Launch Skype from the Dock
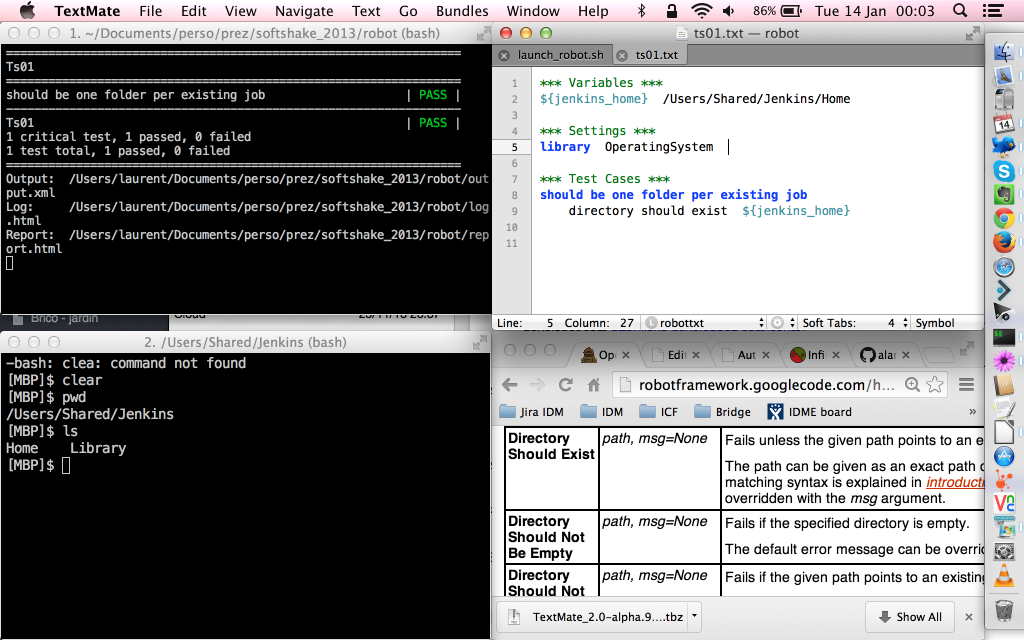The image size is (1024, 640). coord(1004,170)
